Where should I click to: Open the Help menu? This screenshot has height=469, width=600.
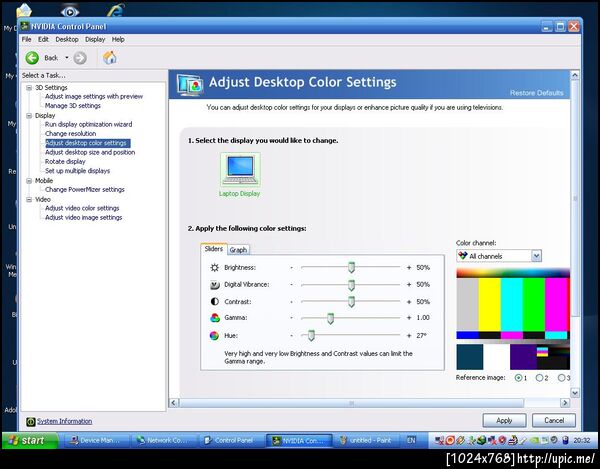(x=118, y=39)
